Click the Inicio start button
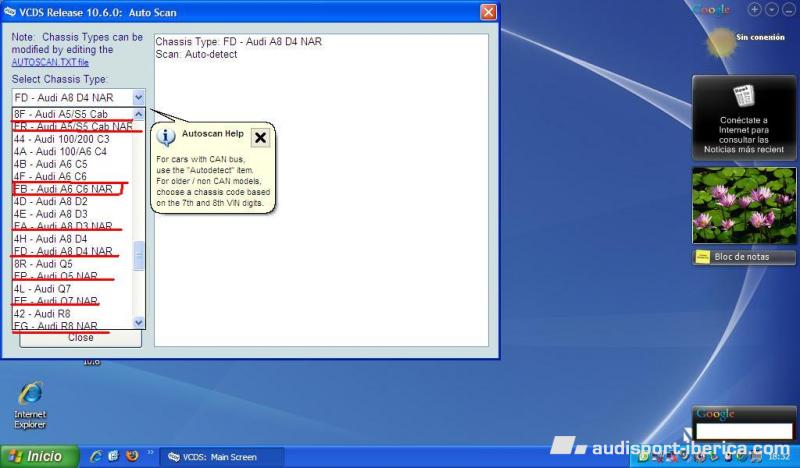 [39, 456]
